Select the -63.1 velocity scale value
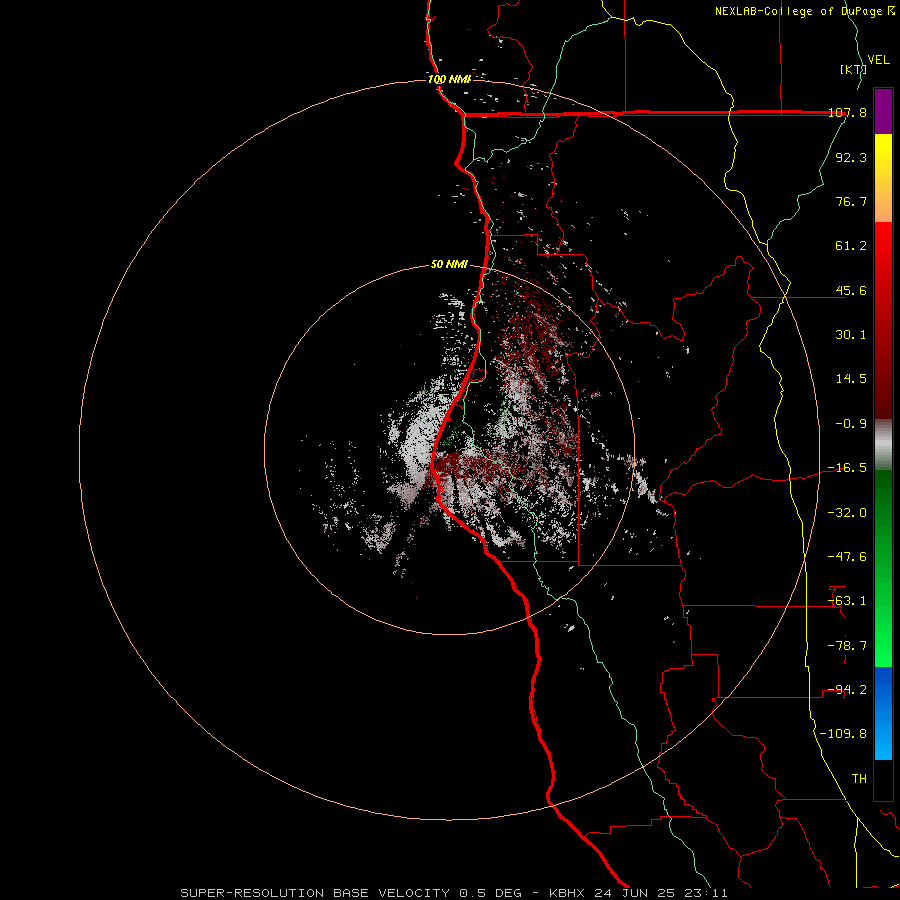The width and height of the screenshot is (900, 900). [848, 601]
